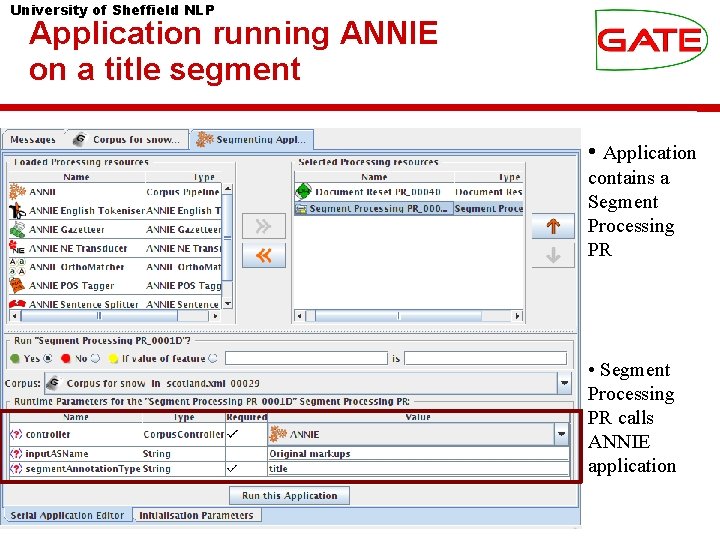
Task: Open the Corpus dropdown
Action: coord(564,383)
